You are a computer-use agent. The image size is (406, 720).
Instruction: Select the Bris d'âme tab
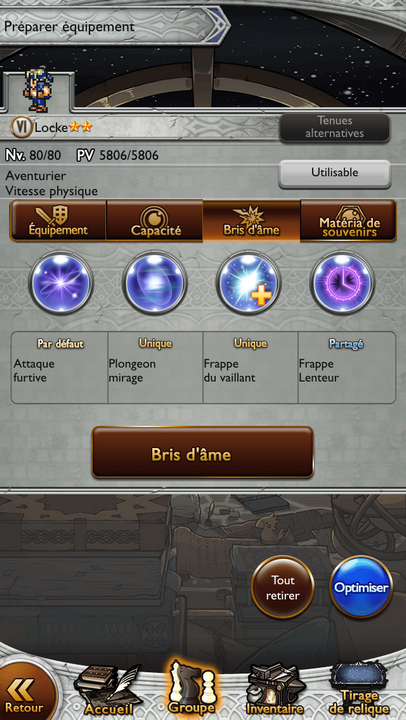(x=251, y=220)
